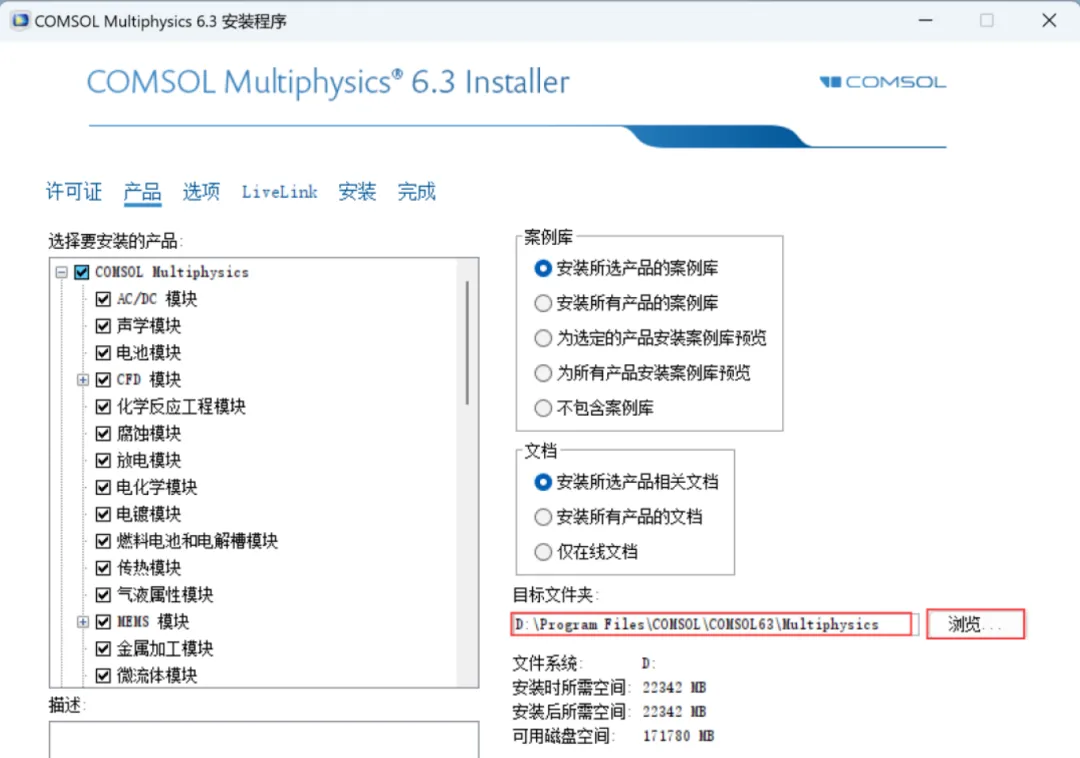Minimize the installer window

926,21
